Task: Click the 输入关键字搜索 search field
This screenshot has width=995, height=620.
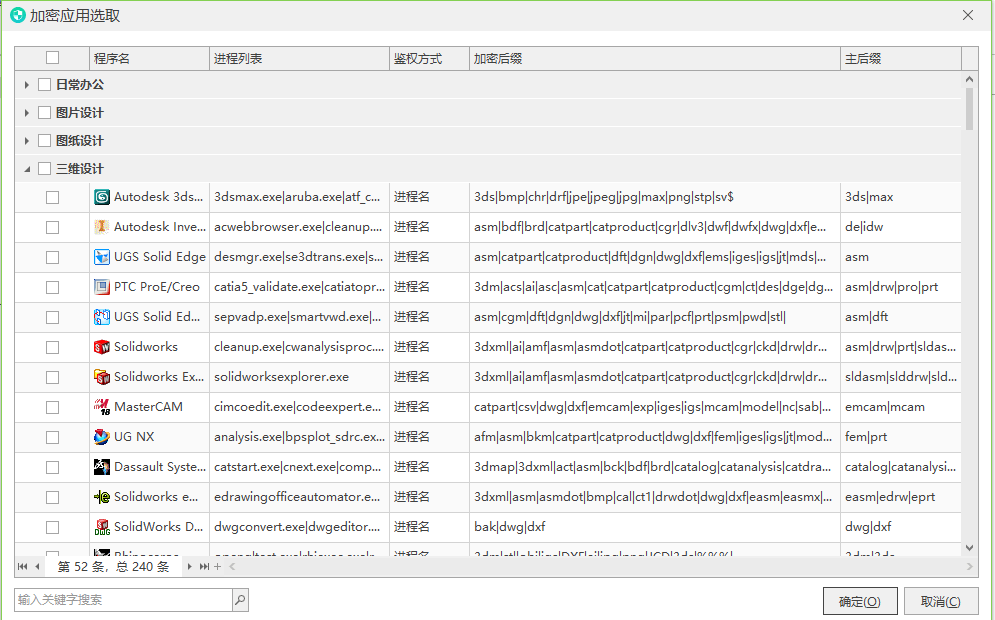Action: (x=122, y=600)
